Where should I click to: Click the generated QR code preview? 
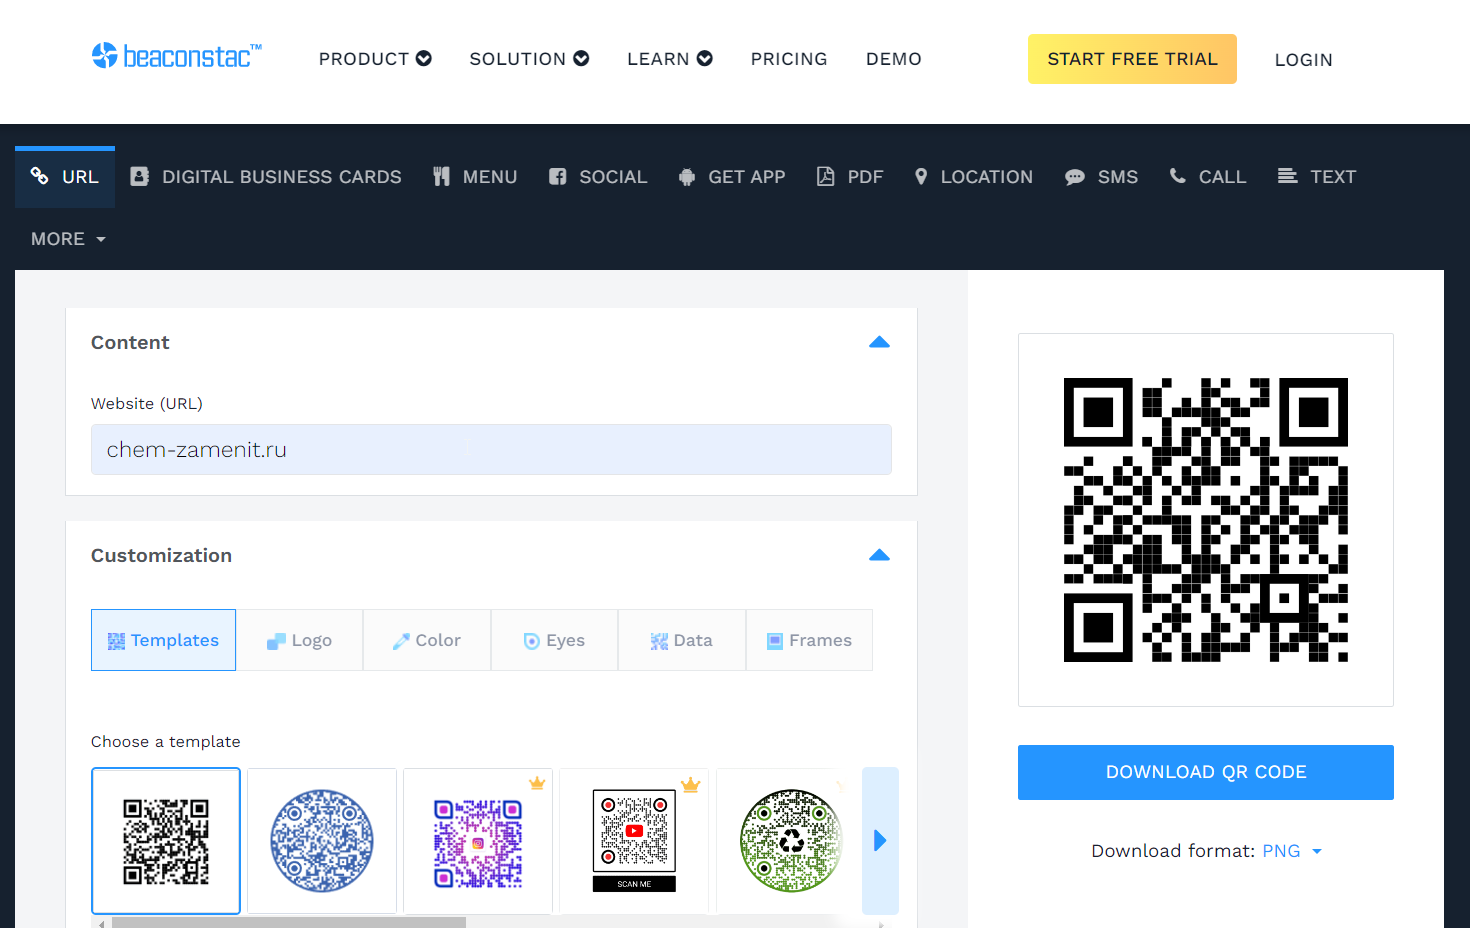coord(1206,520)
